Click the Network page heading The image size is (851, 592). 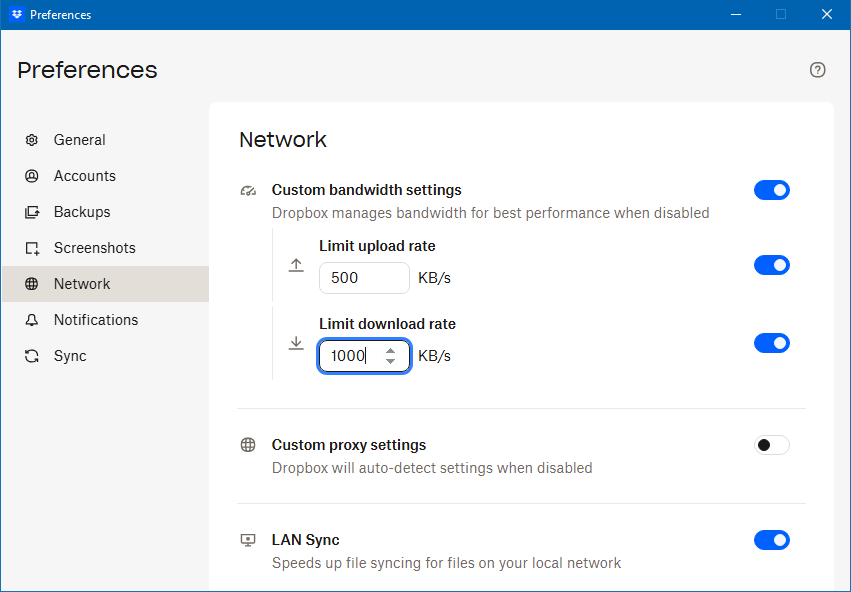[x=283, y=140]
